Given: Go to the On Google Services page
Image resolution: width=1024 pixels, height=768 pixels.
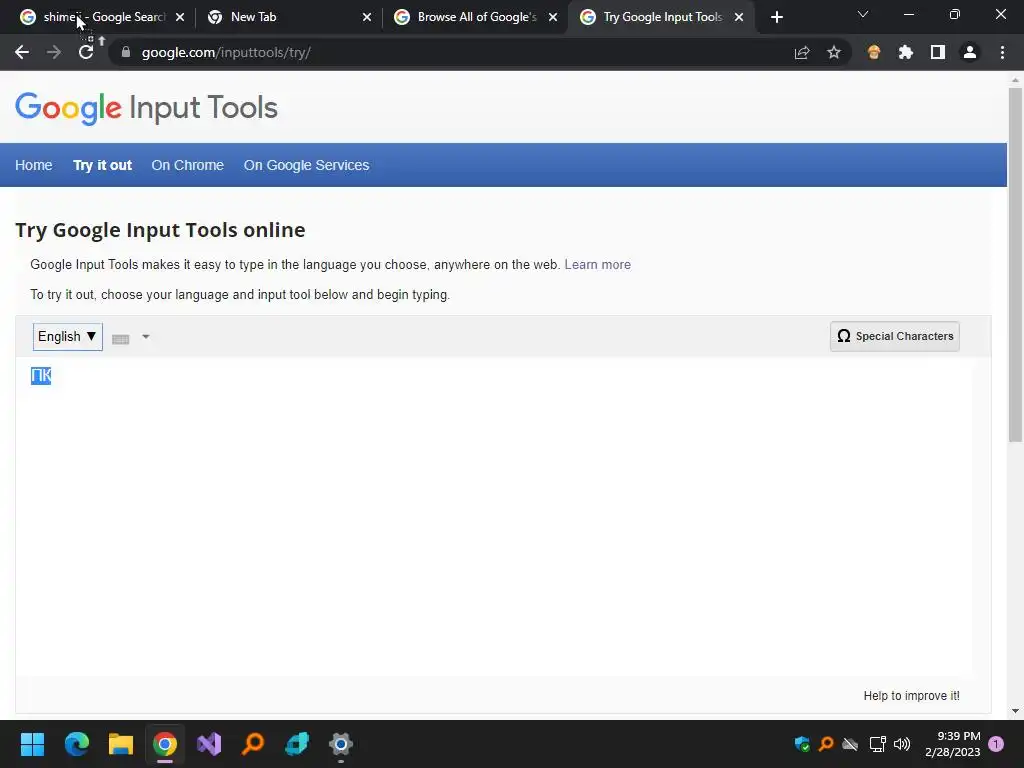Looking at the screenshot, I should click(x=306, y=165).
